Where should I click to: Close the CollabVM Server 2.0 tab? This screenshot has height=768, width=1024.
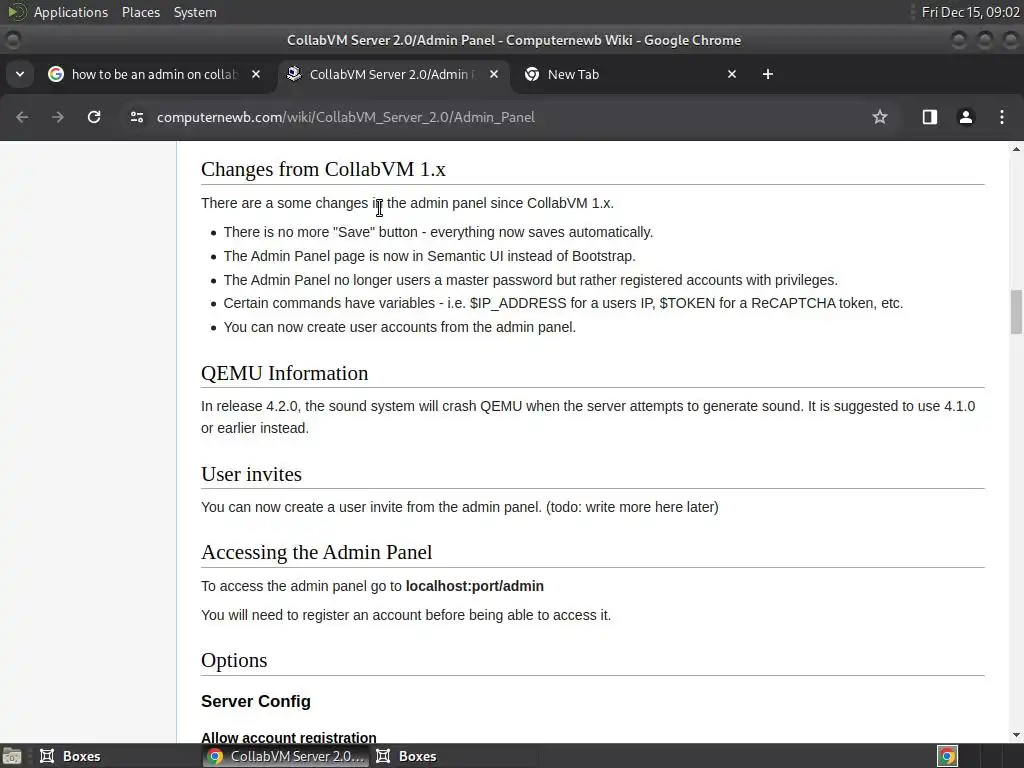click(494, 74)
